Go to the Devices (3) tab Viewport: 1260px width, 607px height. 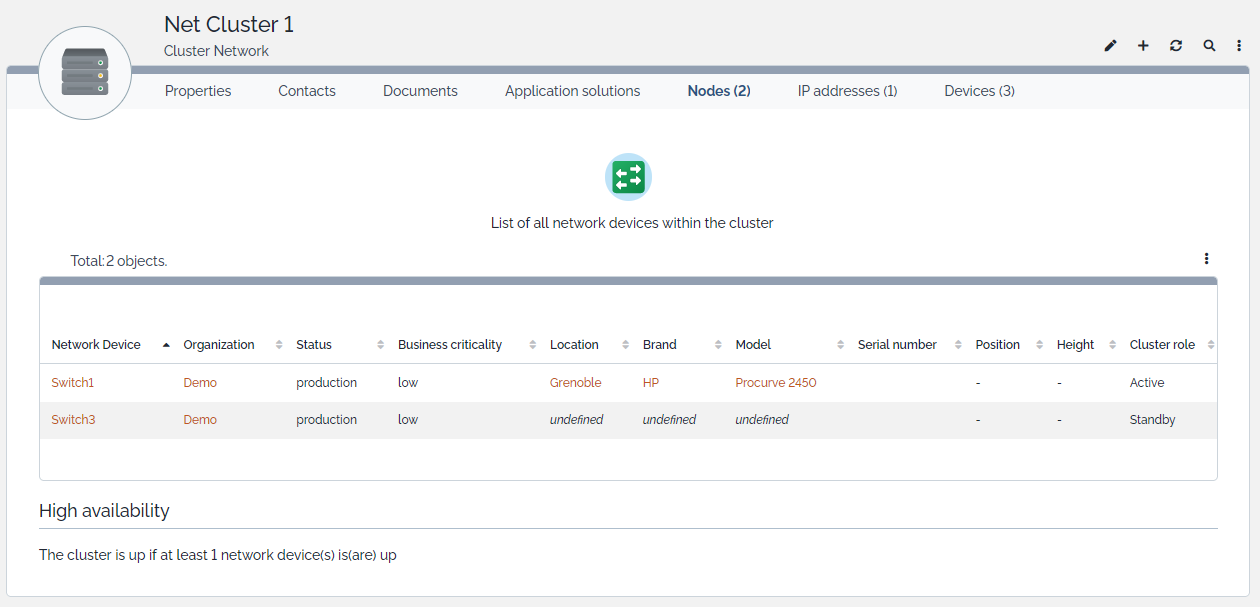[979, 91]
